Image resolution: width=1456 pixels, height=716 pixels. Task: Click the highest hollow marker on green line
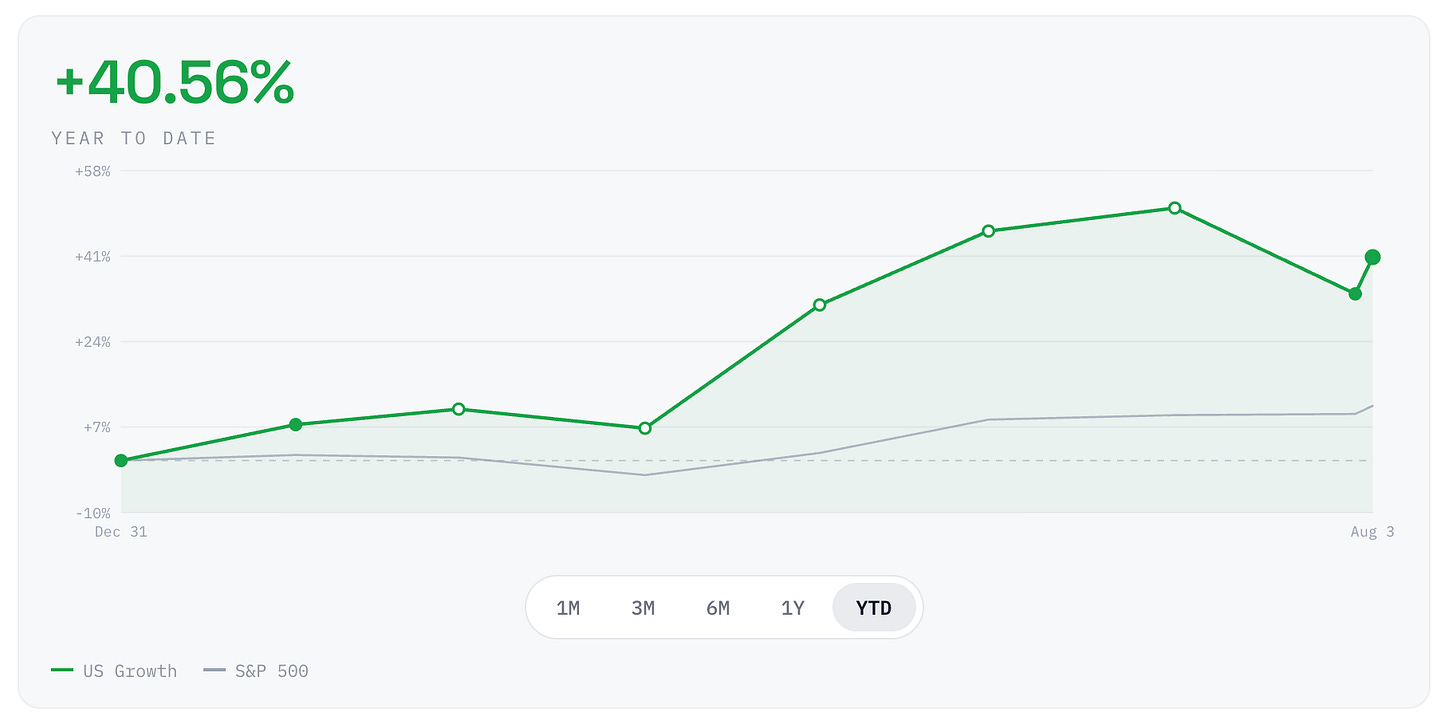click(x=1175, y=208)
